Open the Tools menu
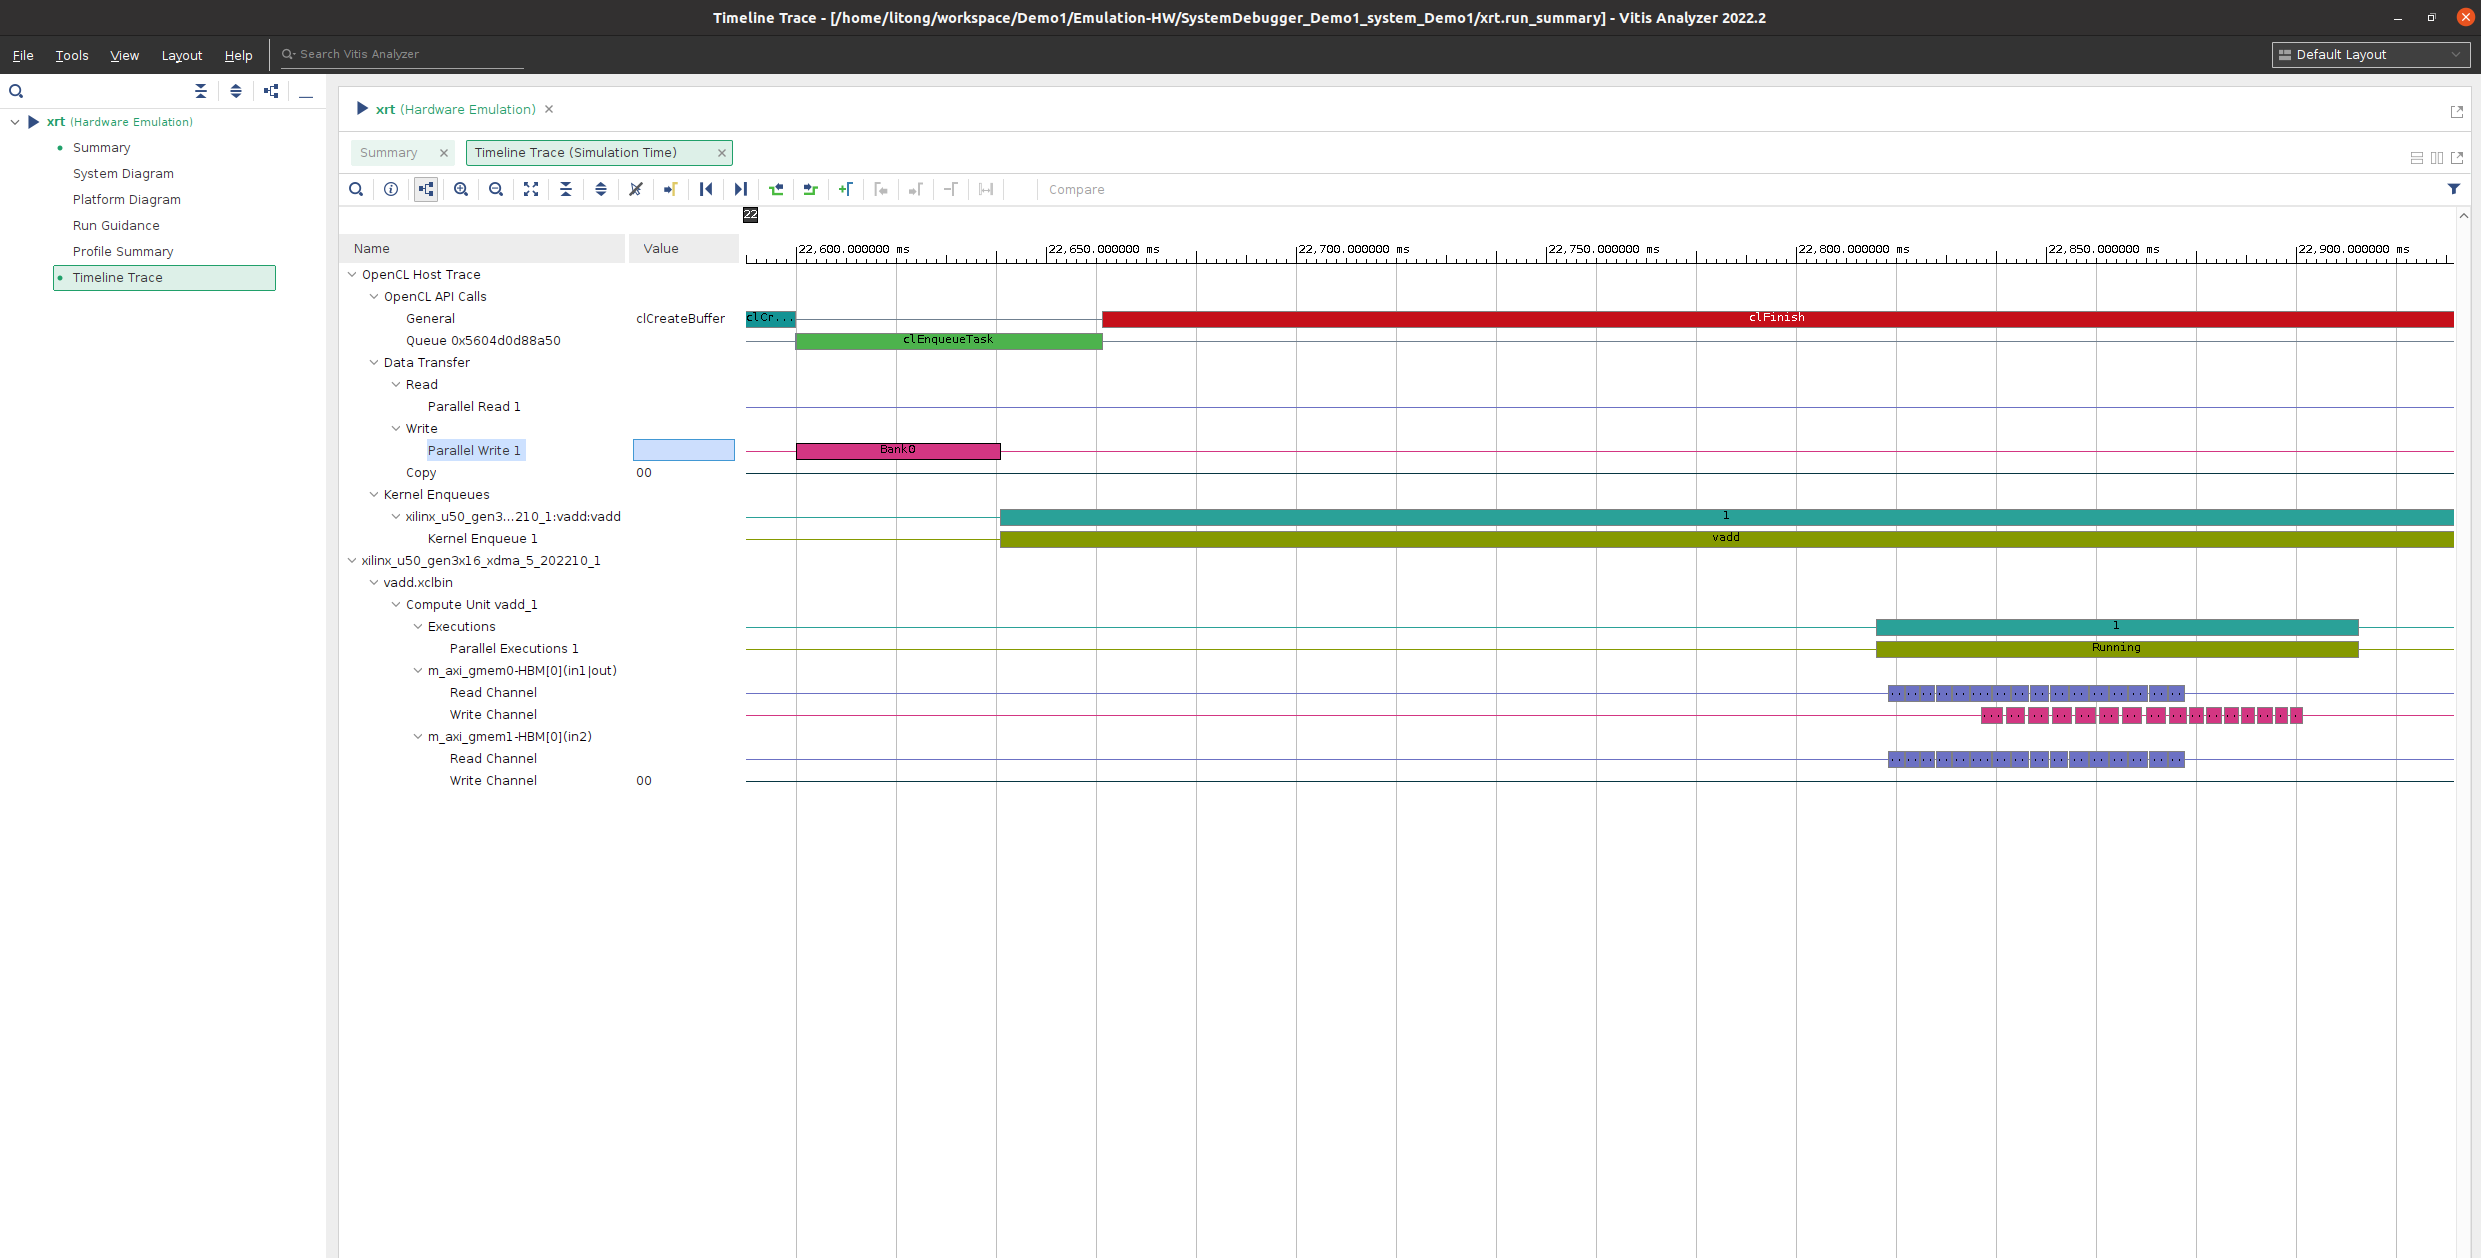The width and height of the screenshot is (2481, 1258). (x=72, y=55)
